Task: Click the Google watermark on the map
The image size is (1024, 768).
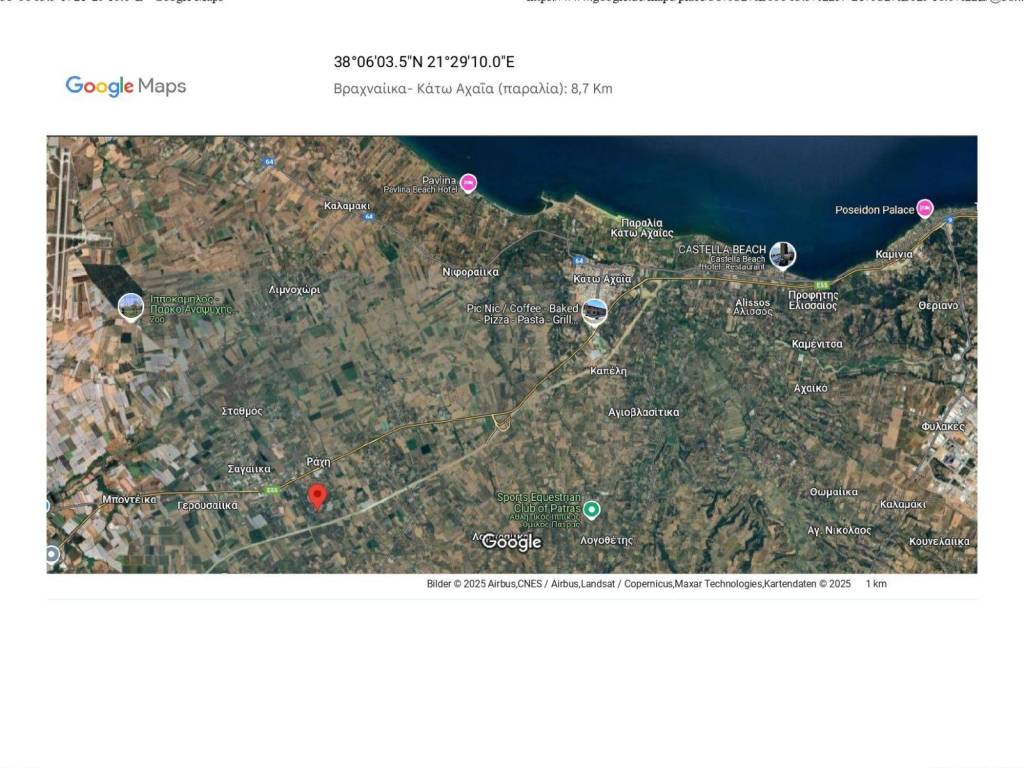Action: pos(511,542)
